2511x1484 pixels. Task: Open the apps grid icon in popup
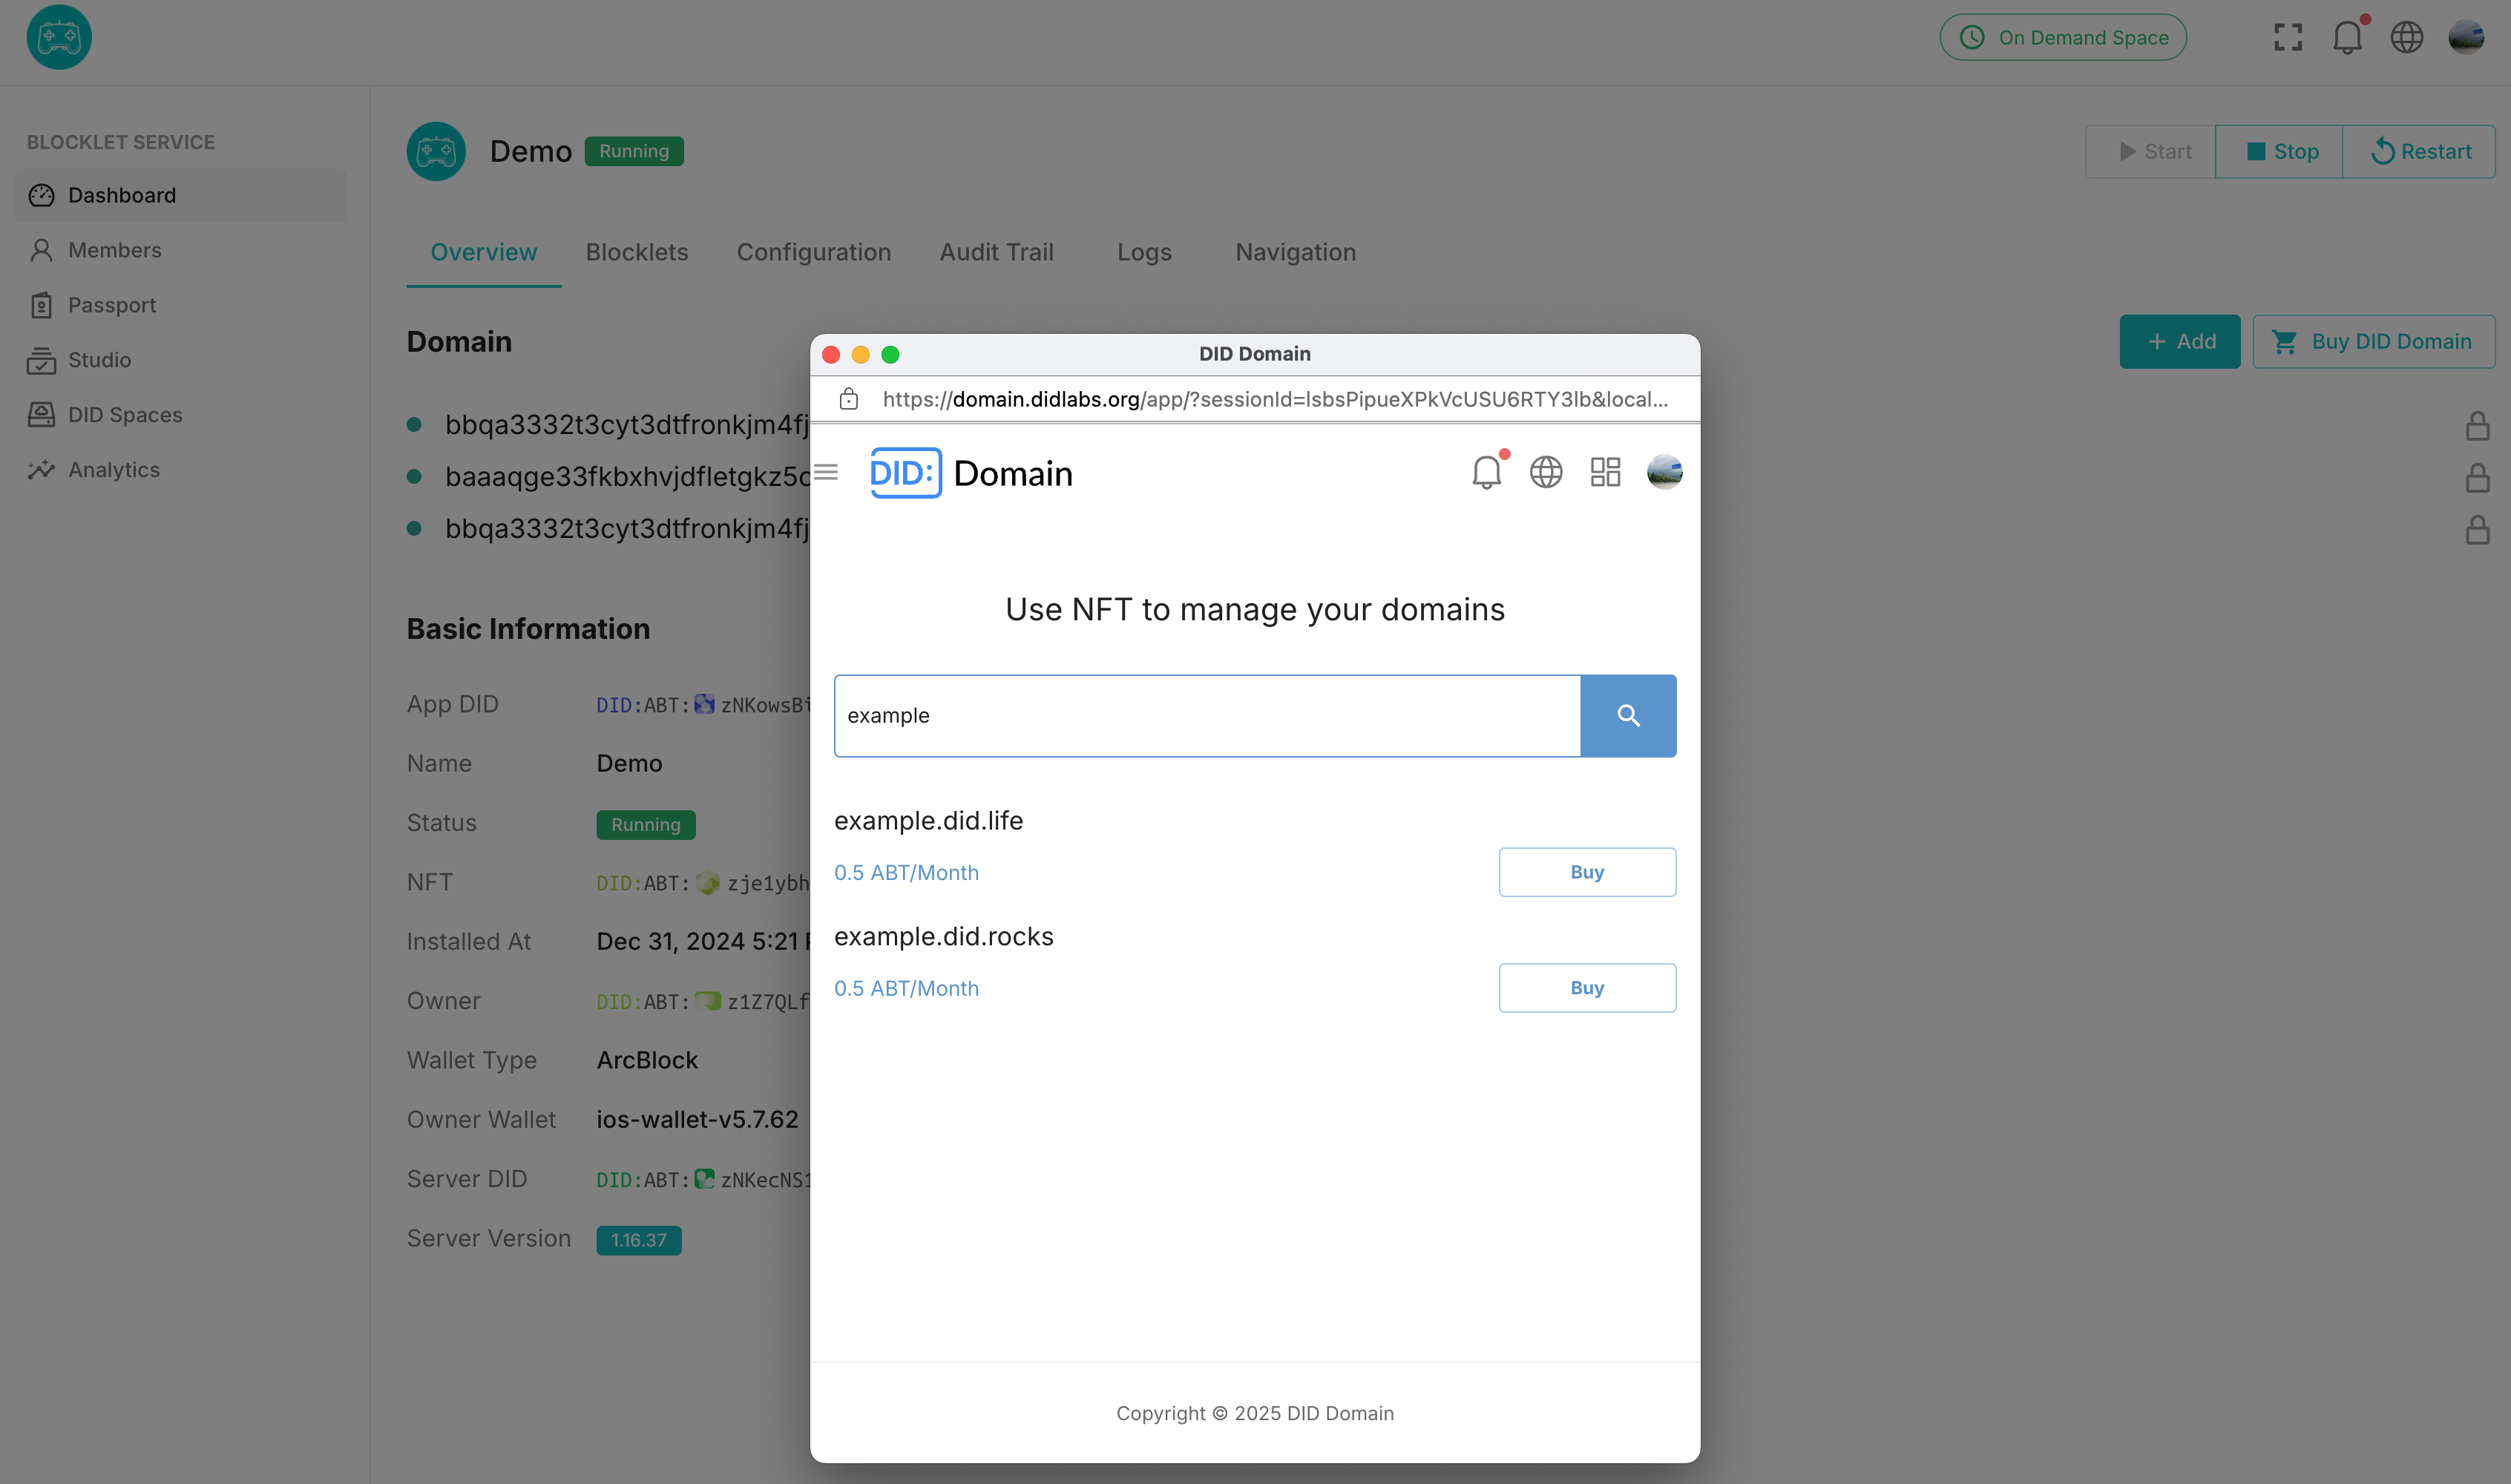(1605, 472)
